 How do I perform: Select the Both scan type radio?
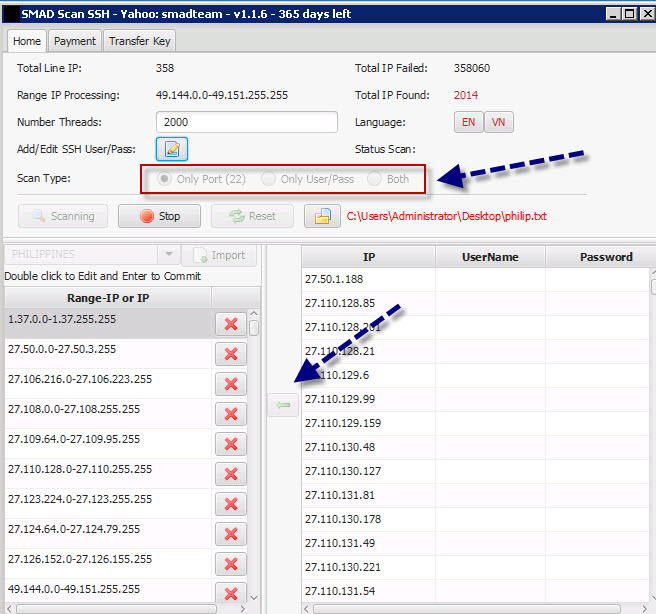tap(374, 179)
